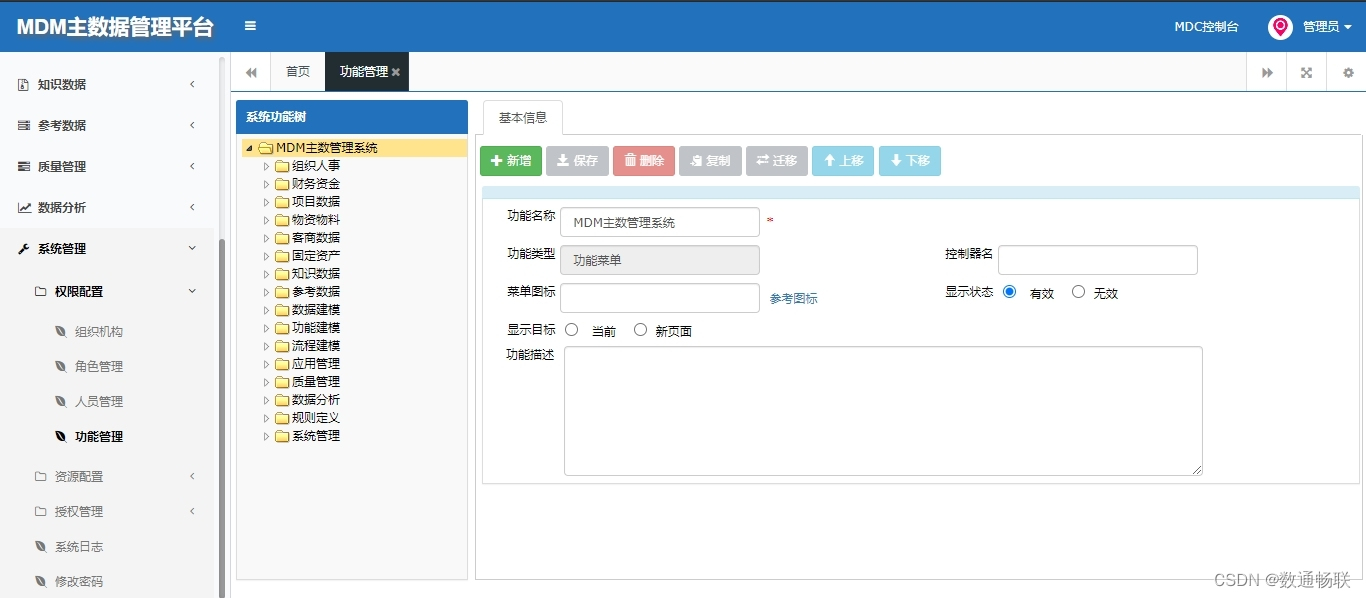Click the folder icon of 固定资产 node

point(282,256)
